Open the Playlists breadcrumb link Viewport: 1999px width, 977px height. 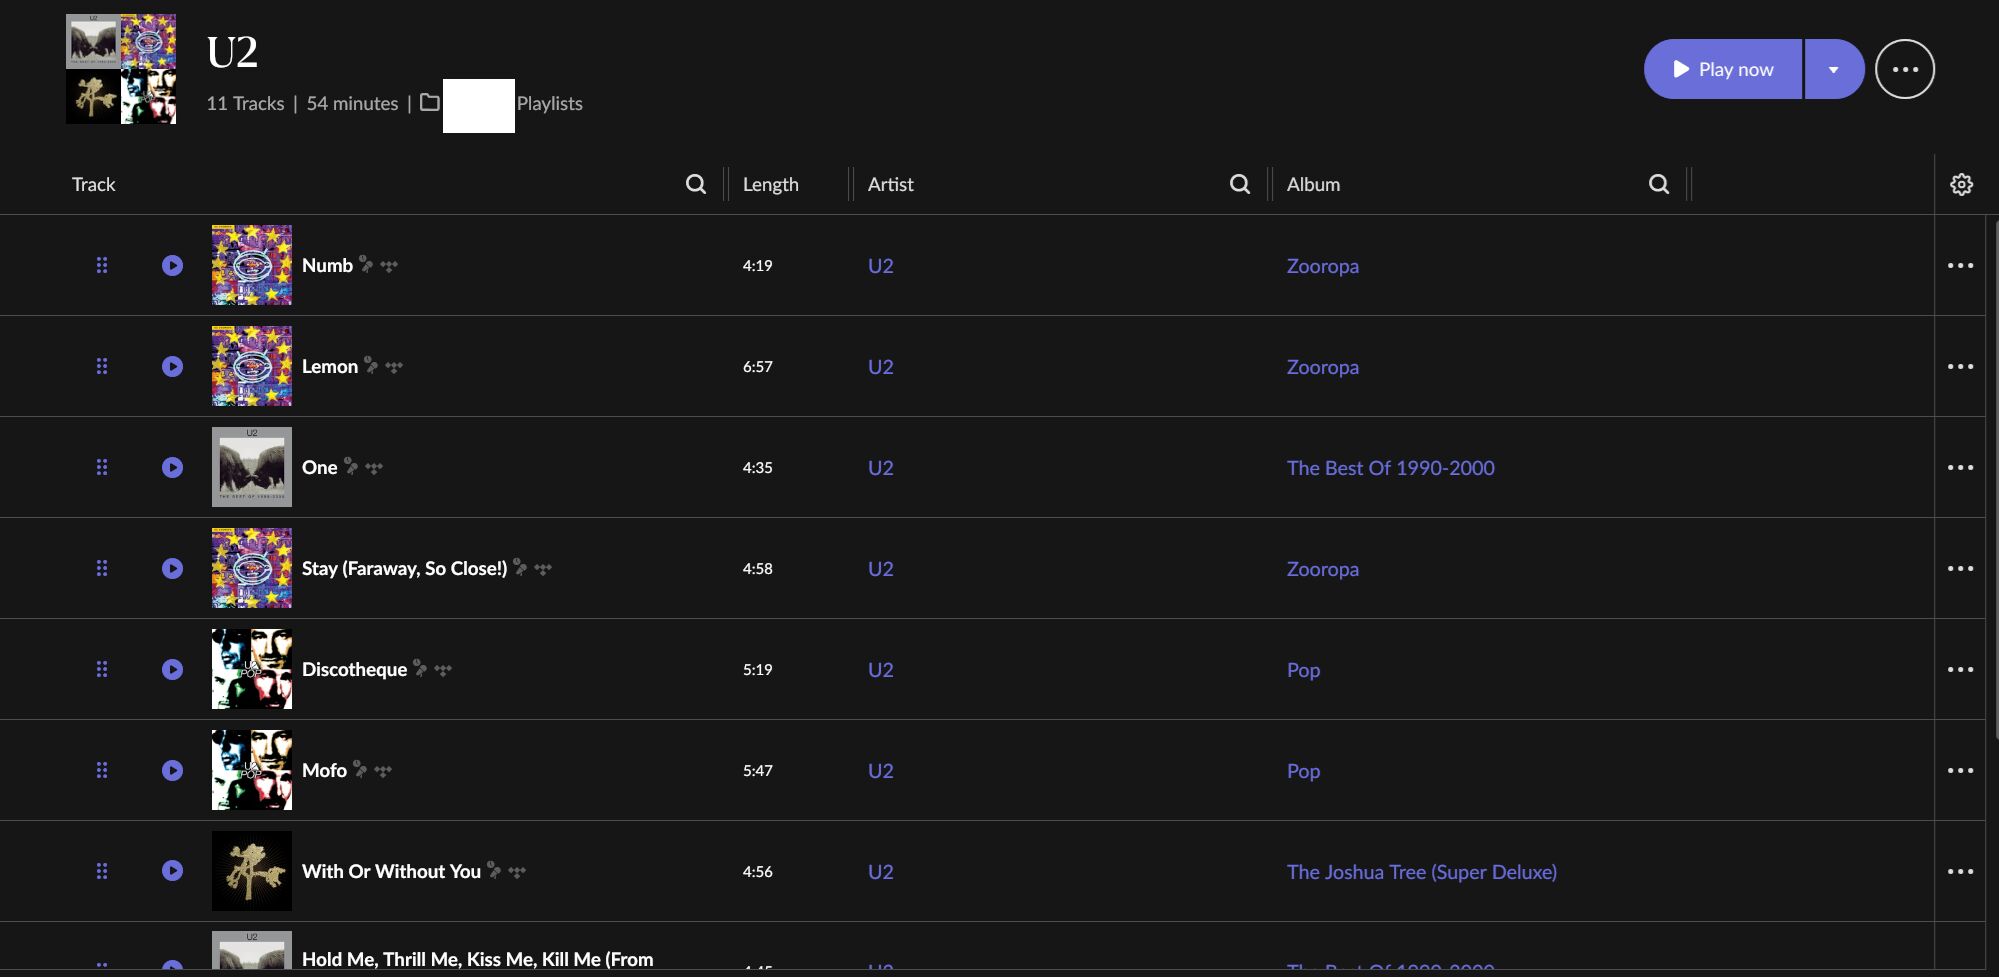[x=549, y=103]
